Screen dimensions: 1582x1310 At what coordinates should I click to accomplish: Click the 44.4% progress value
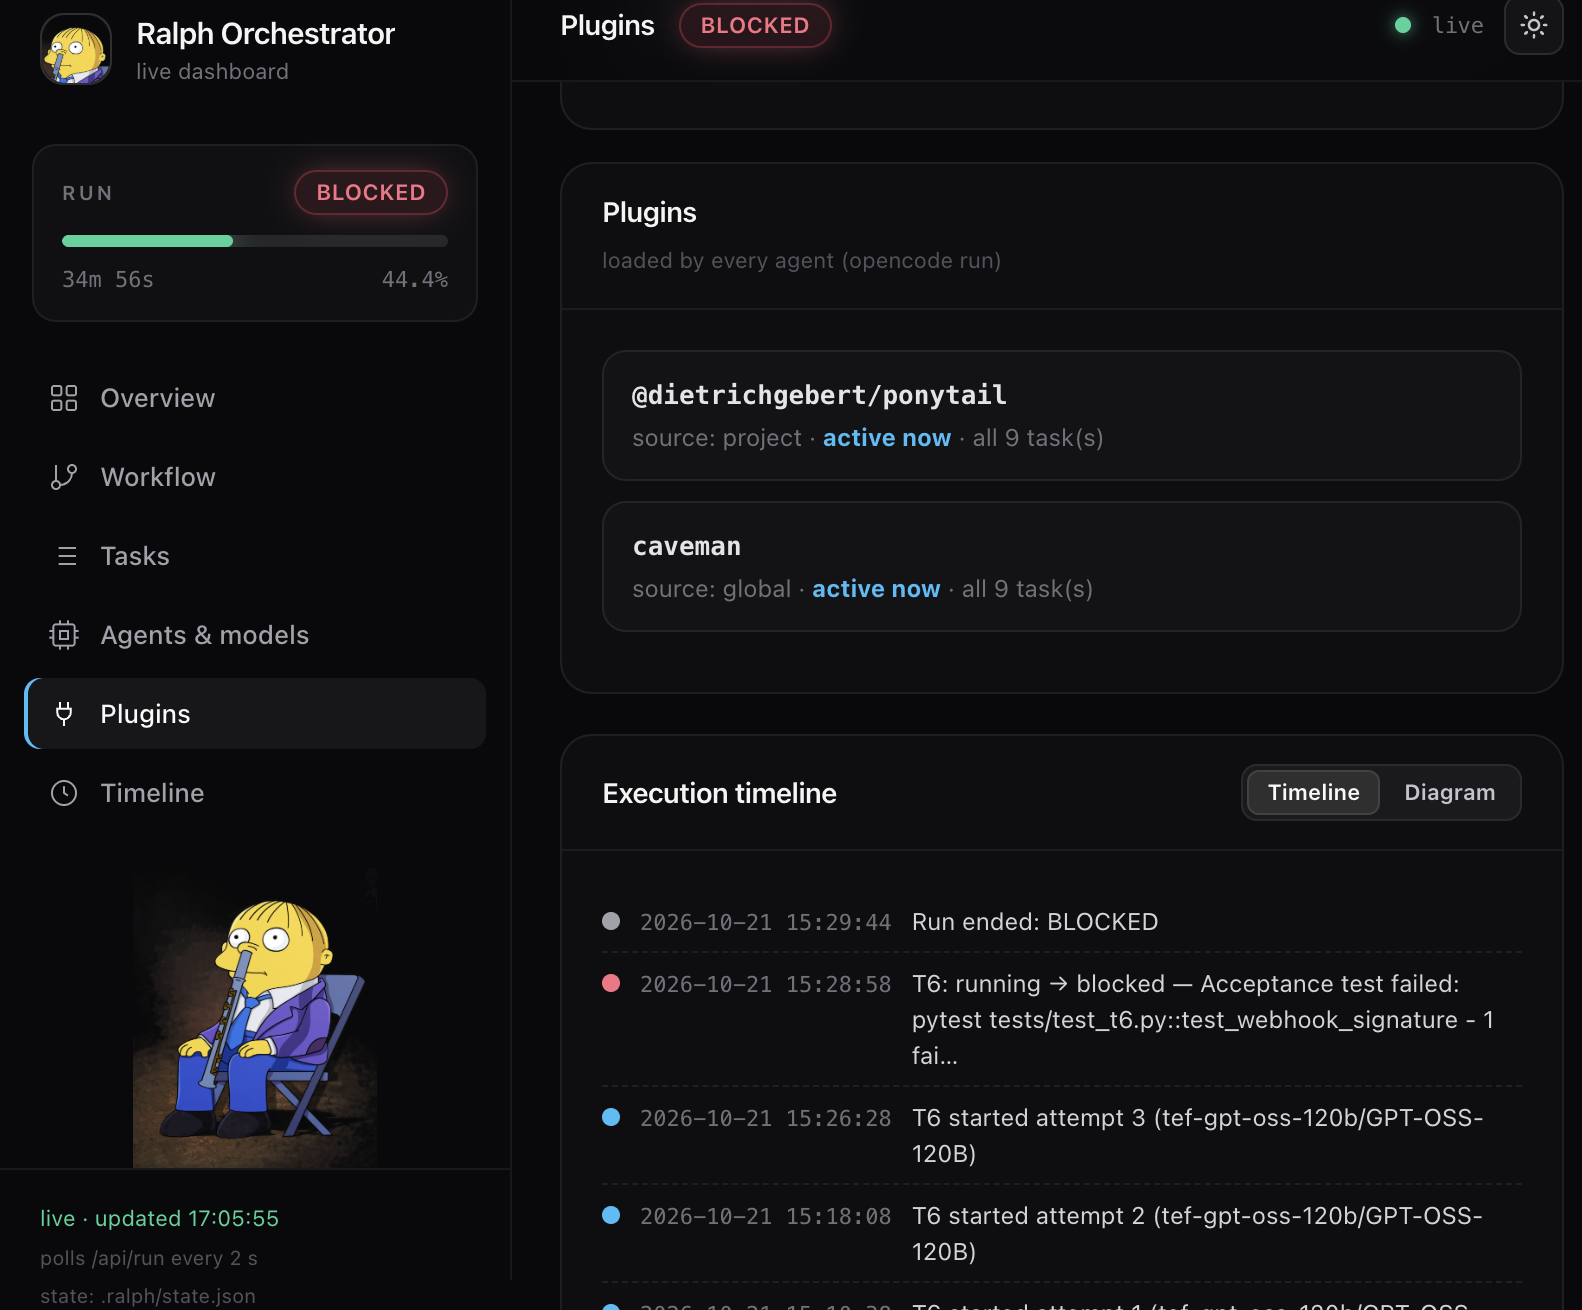click(x=415, y=280)
